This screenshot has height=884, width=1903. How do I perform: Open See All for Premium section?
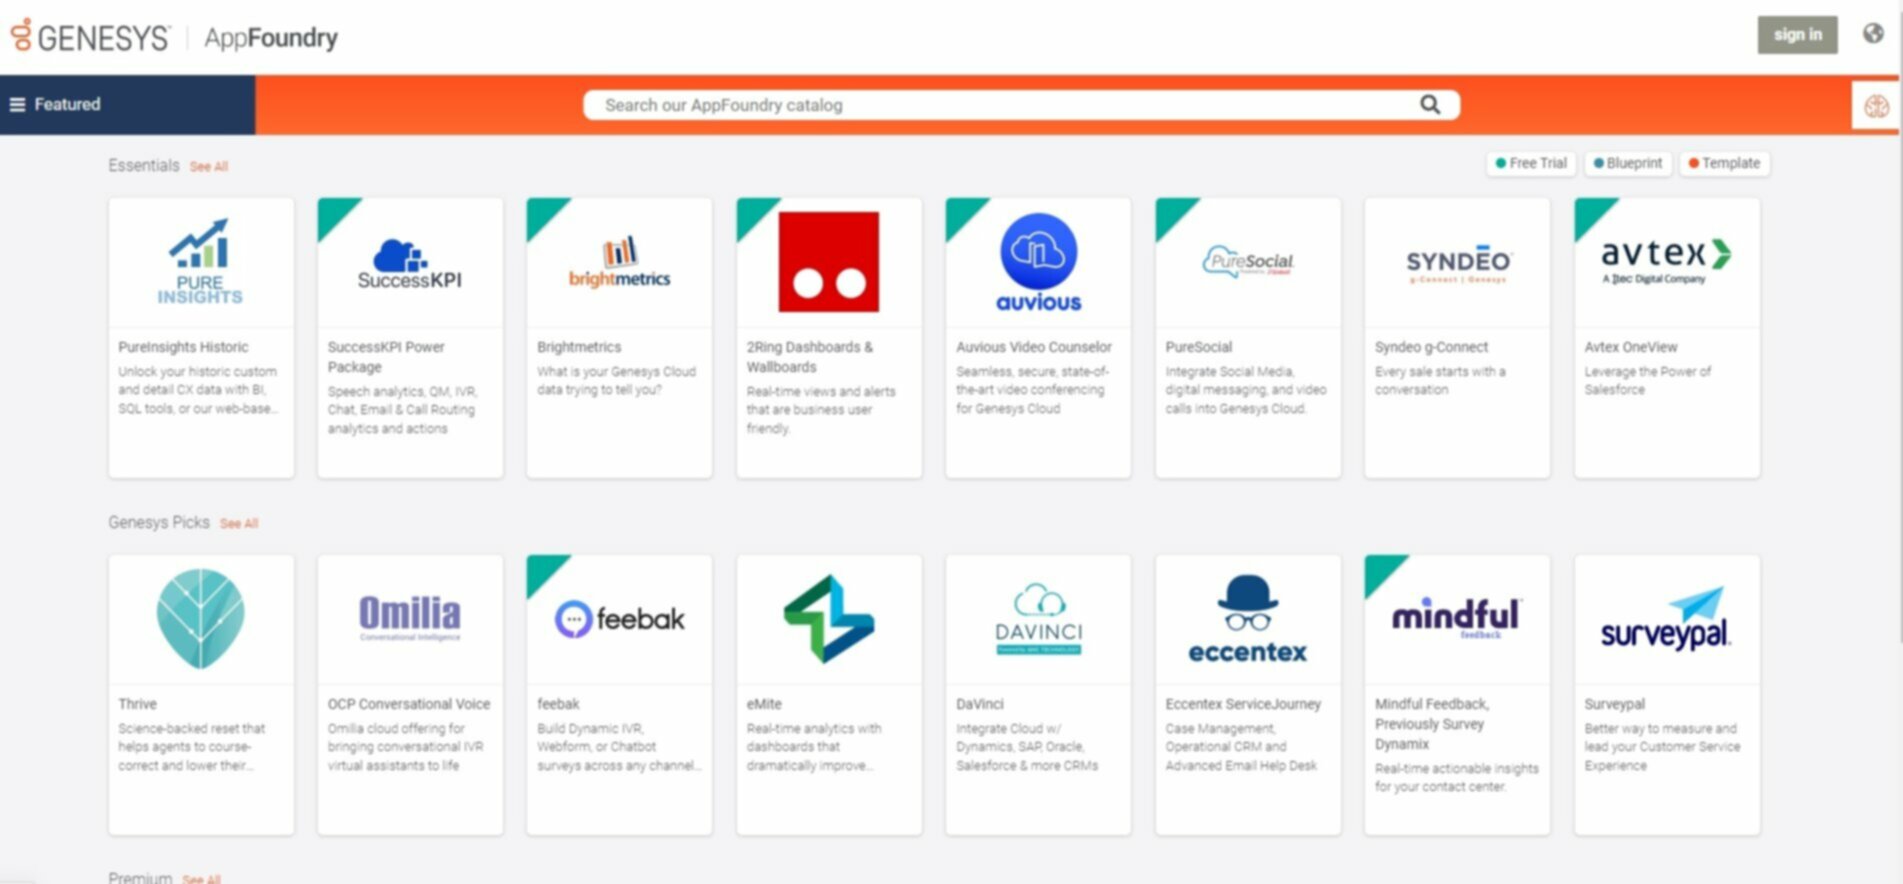point(201,879)
